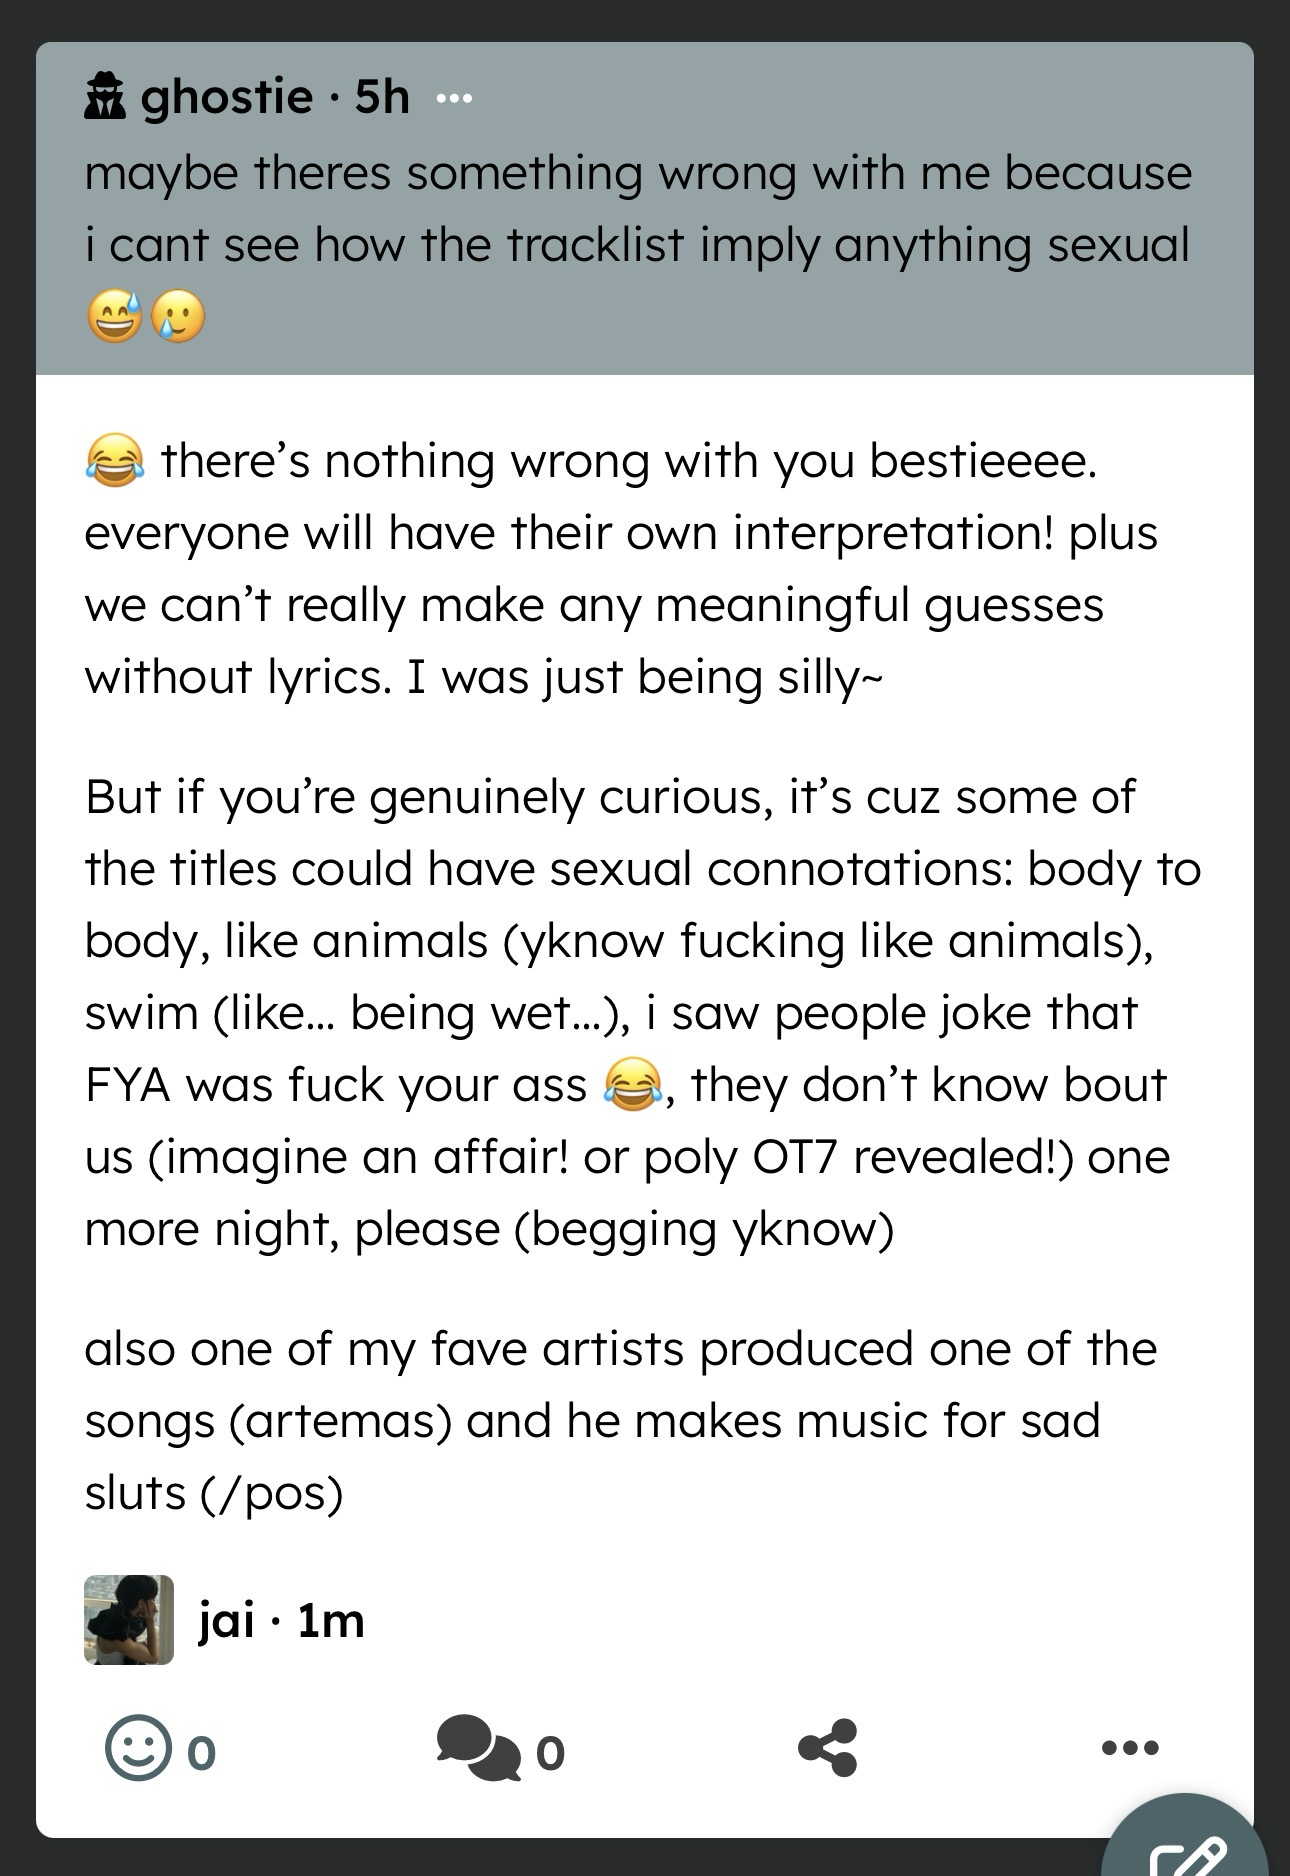
Task: Open the answer's more options menu by the share icon
Action: click(1129, 1747)
